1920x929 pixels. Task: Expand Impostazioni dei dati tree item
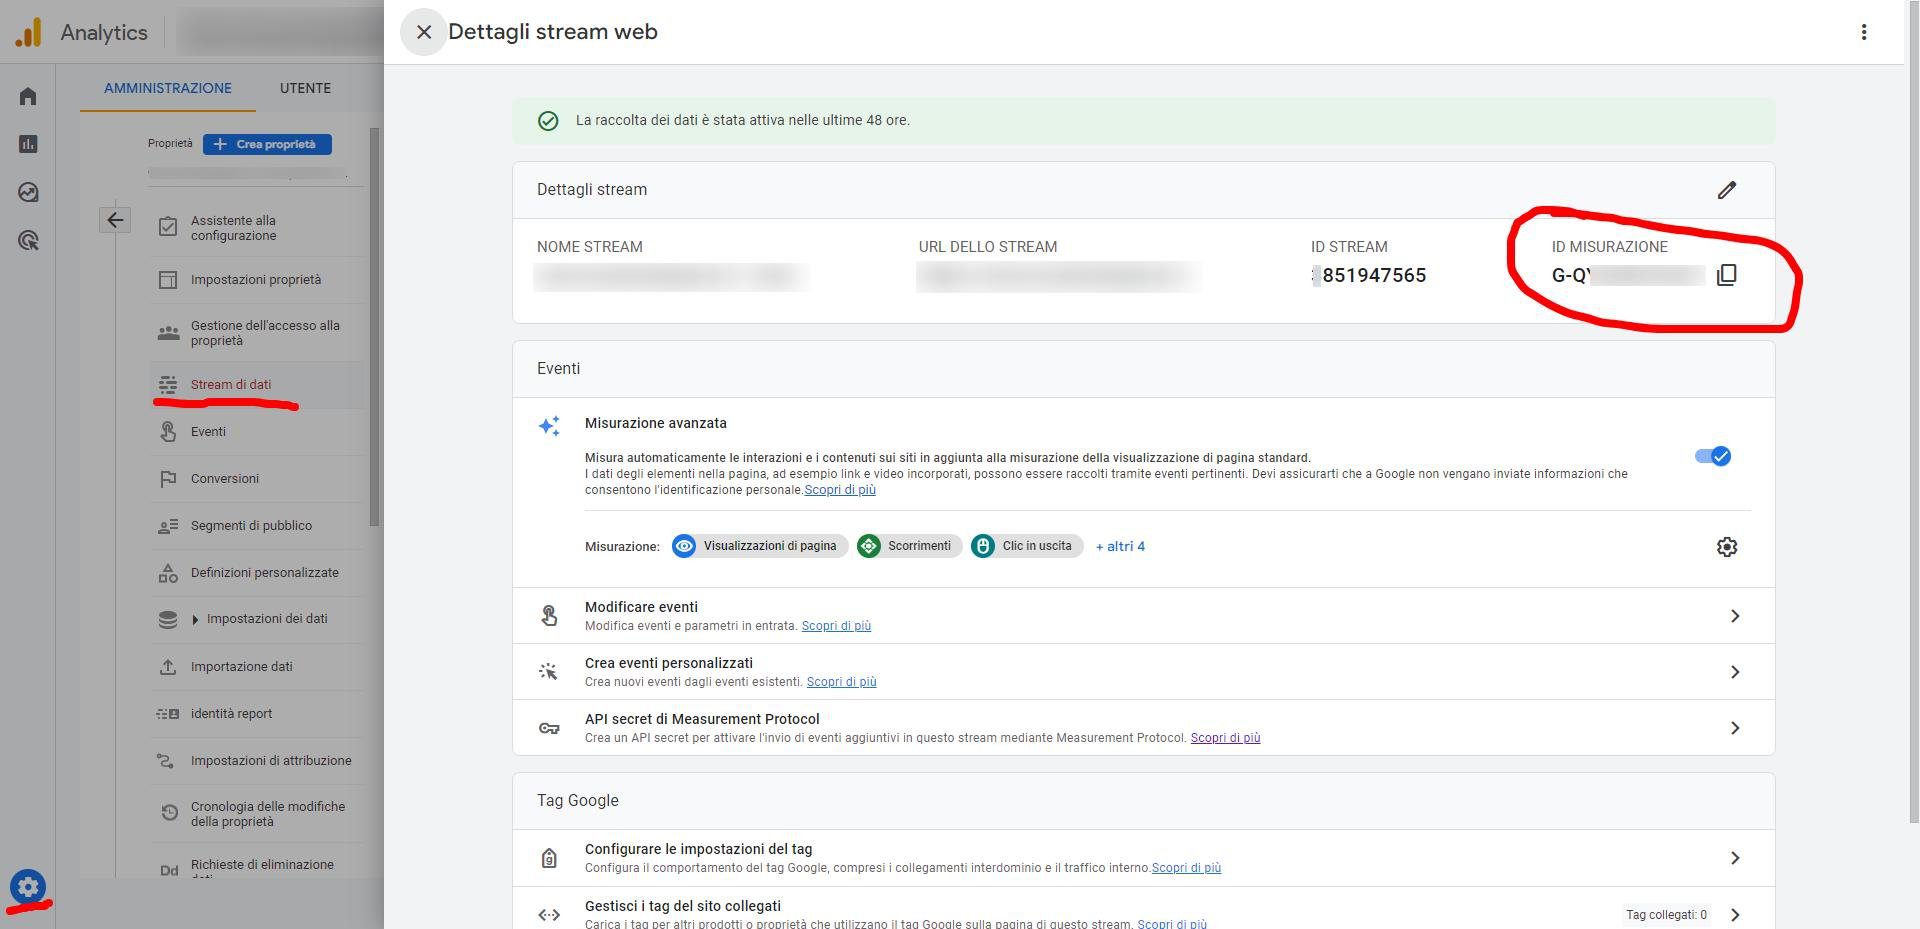coord(195,619)
